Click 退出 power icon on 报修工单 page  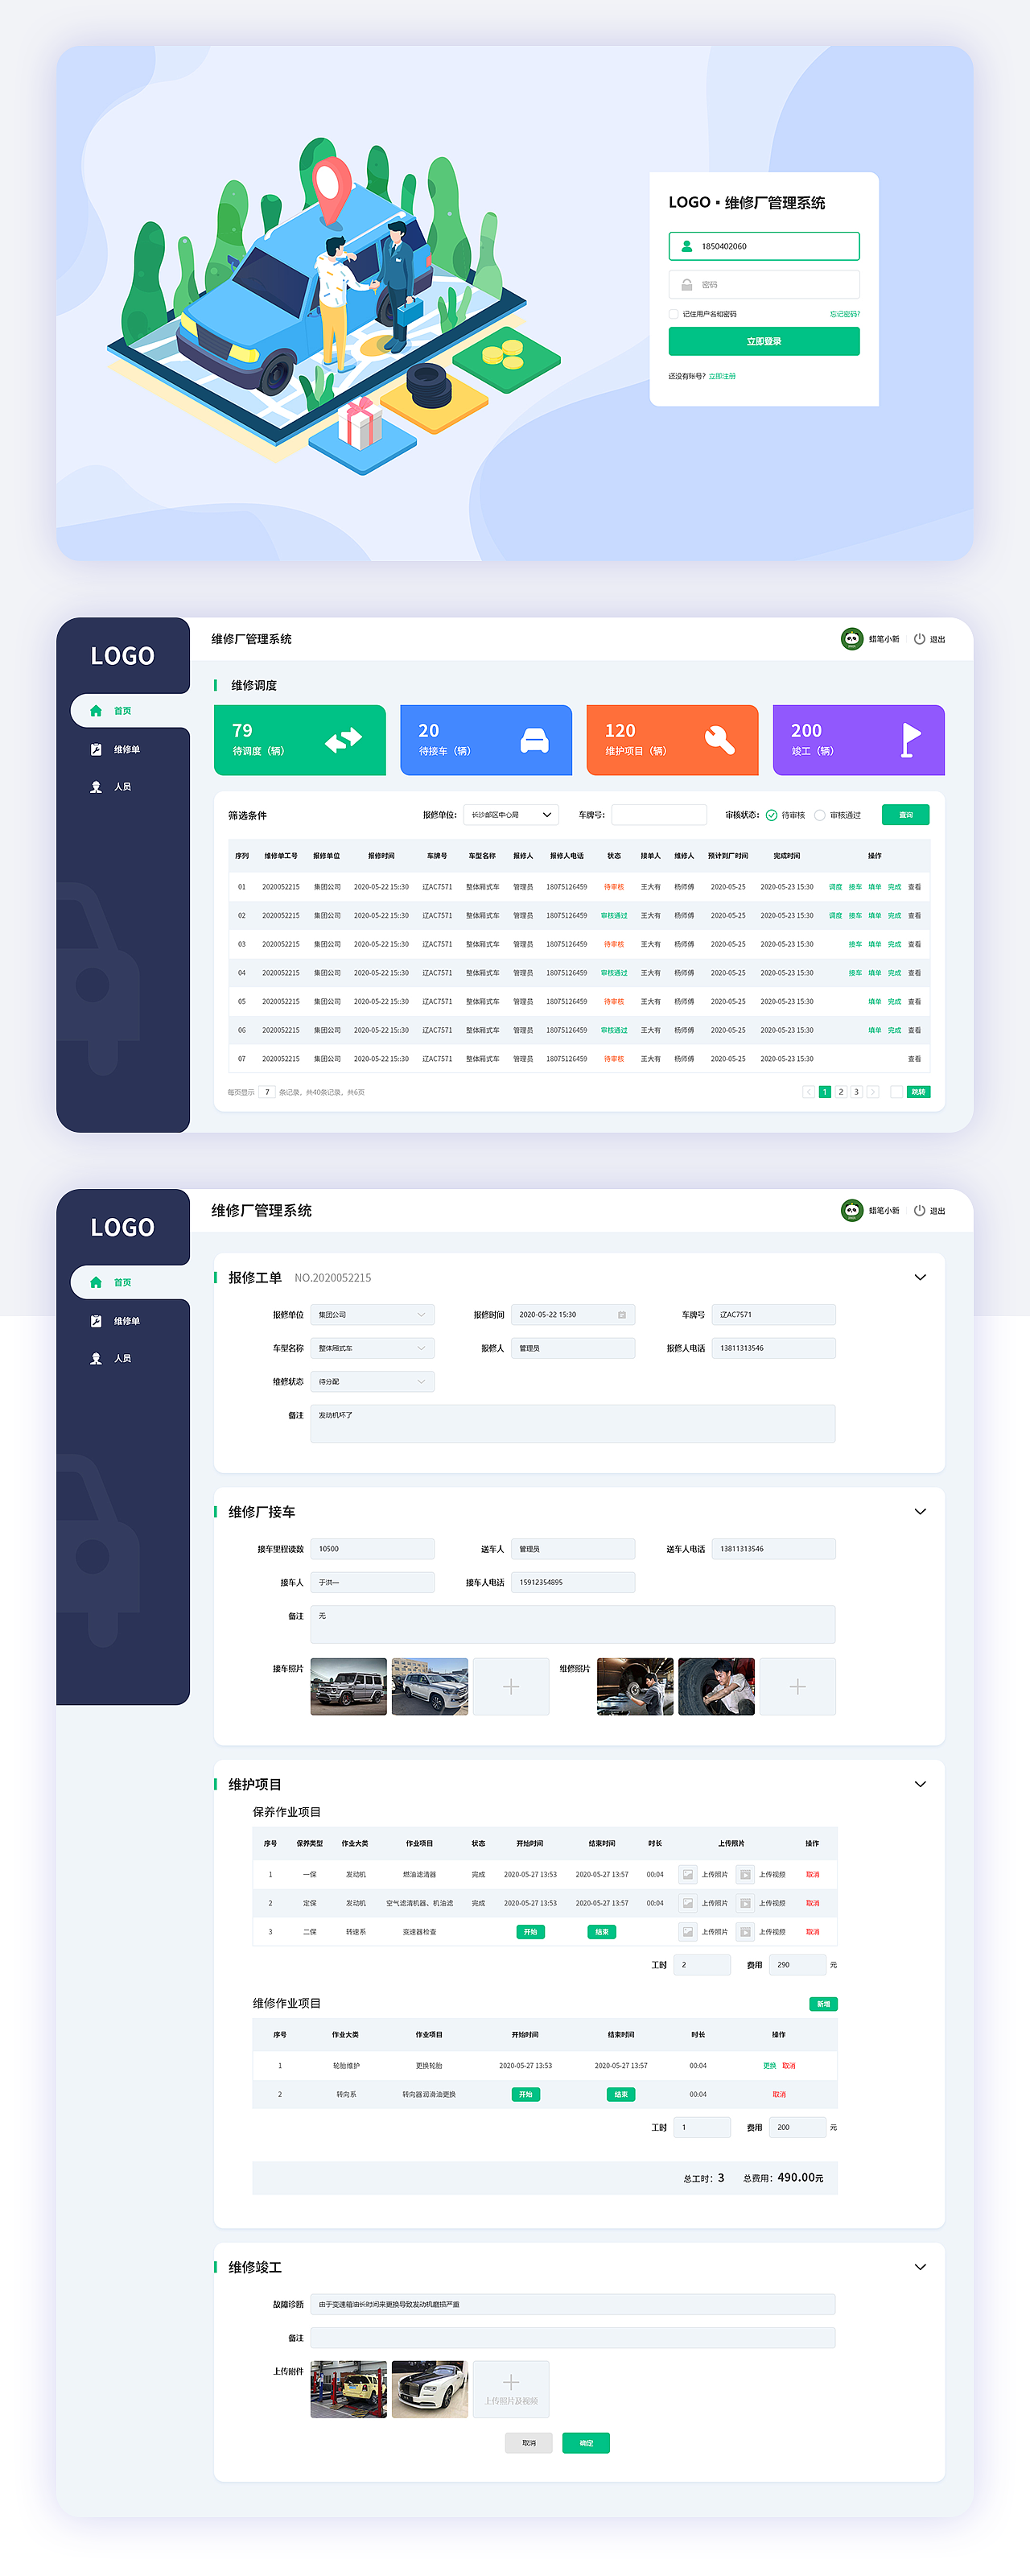(x=919, y=1210)
